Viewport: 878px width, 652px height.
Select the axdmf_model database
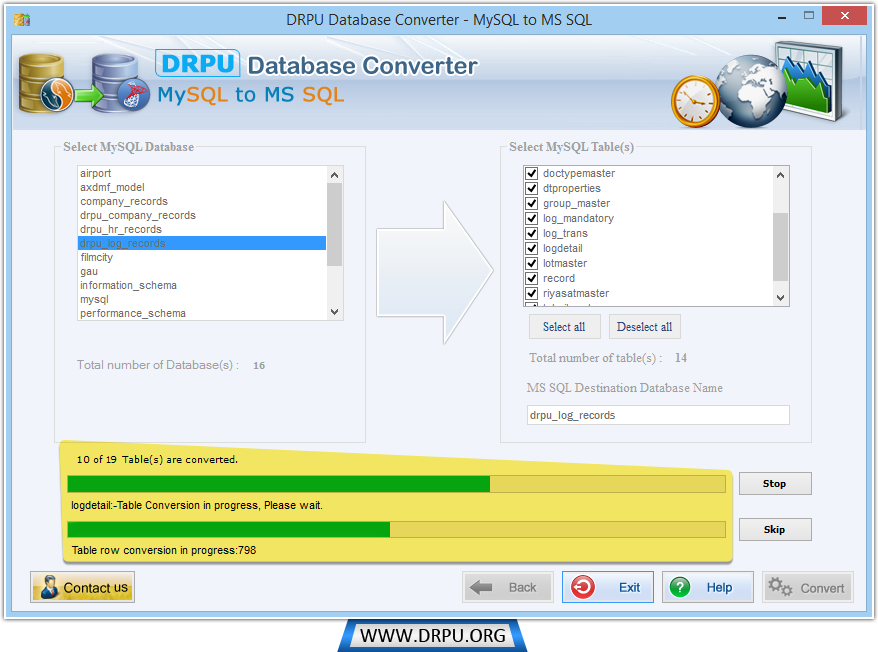(202, 188)
